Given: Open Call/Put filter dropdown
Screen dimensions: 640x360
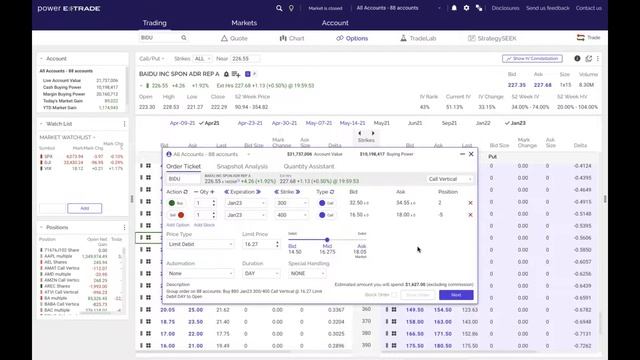Looking at the screenshot, I should pyautogui.click(x=152, y=59).
